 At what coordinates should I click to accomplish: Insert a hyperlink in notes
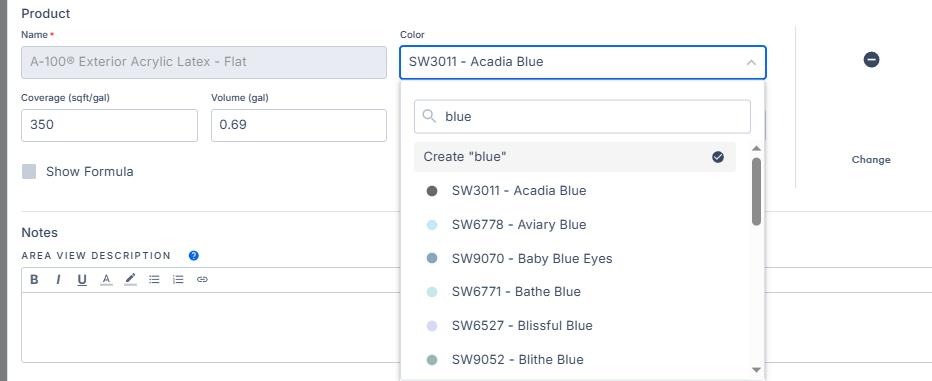(x=202, y=279)
